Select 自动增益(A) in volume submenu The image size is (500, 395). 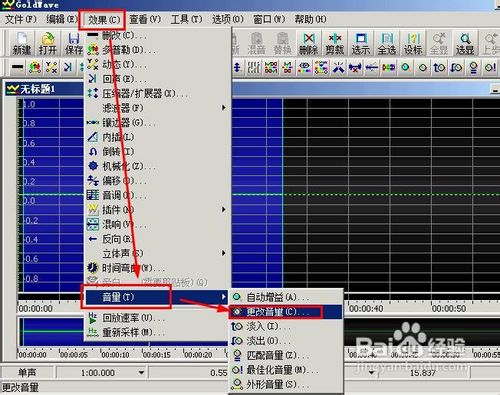286,297
